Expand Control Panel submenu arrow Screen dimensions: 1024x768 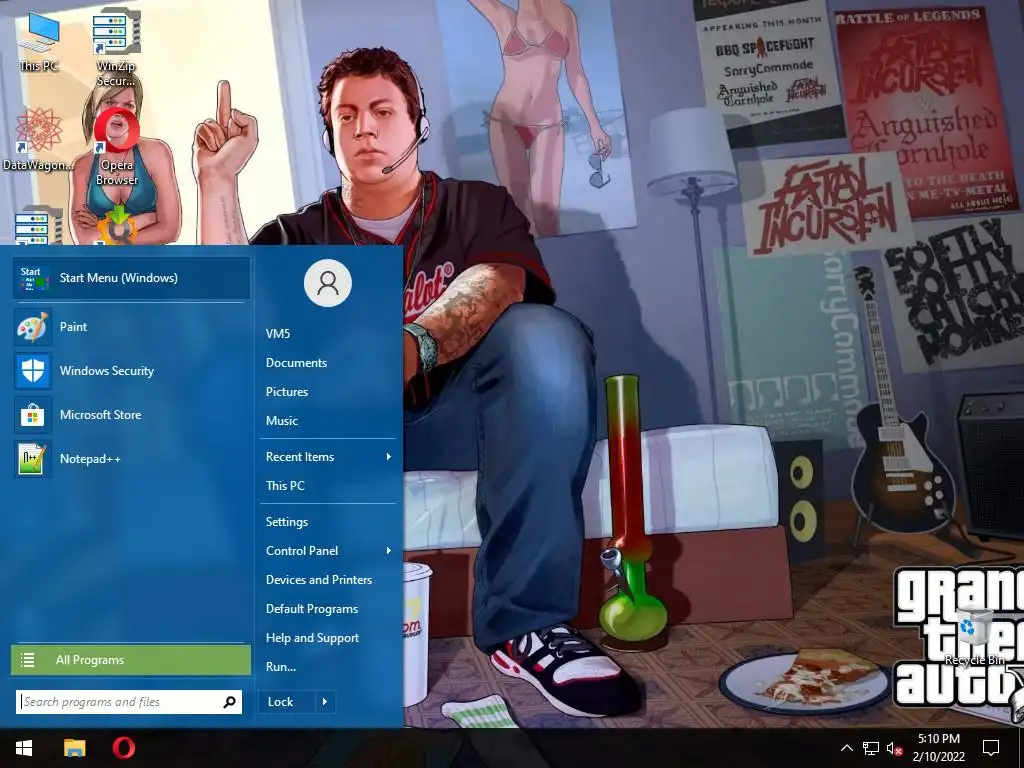(389, 551)
